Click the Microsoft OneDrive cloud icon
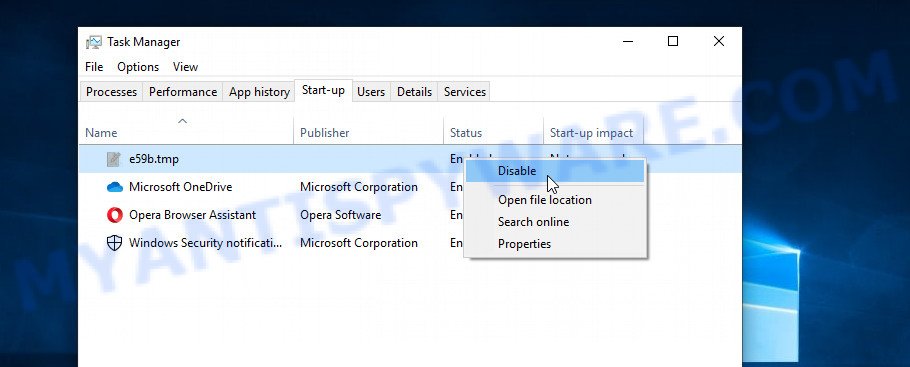Image resolution: width=910 pixels, height=367 pixels. 115,187
